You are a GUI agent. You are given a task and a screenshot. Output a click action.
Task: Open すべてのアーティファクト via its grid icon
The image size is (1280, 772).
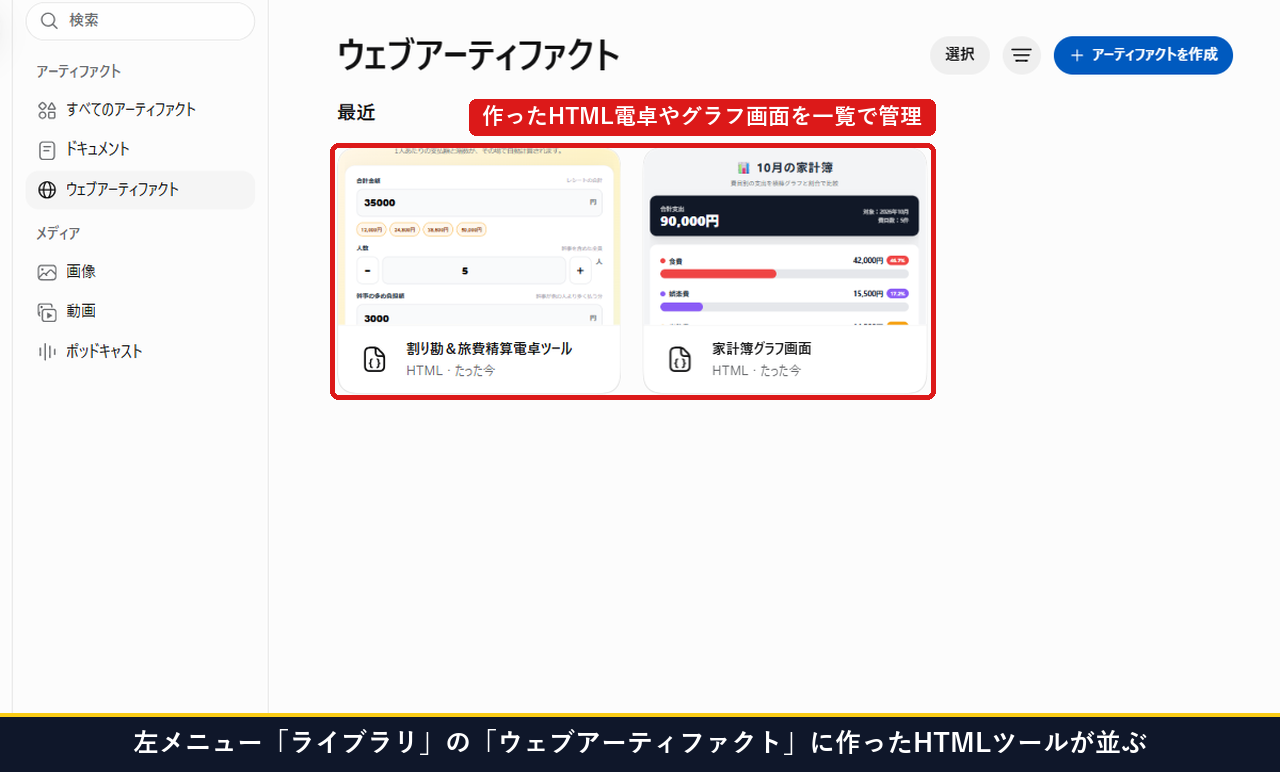click(x=47, y=110)
